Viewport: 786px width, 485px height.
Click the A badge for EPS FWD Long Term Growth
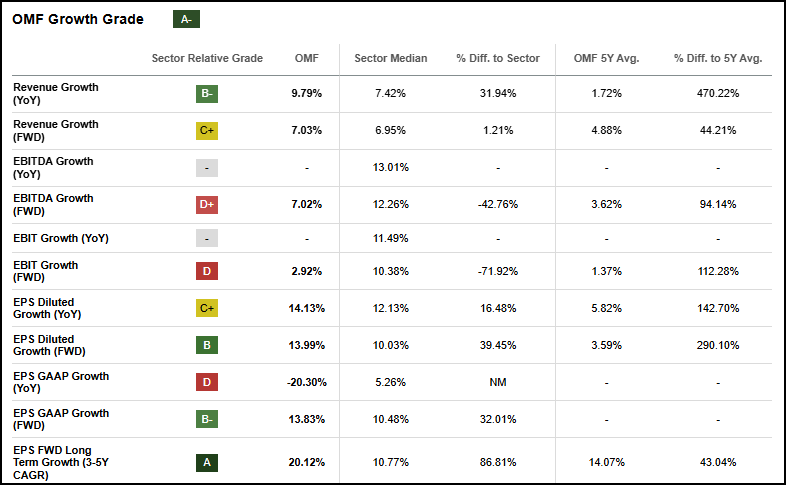click(207, 463)
